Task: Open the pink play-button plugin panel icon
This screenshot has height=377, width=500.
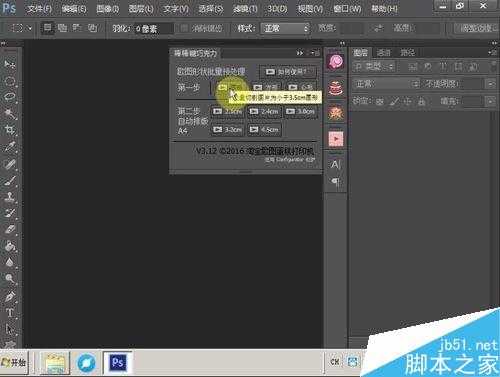Action: coord(336,139)
